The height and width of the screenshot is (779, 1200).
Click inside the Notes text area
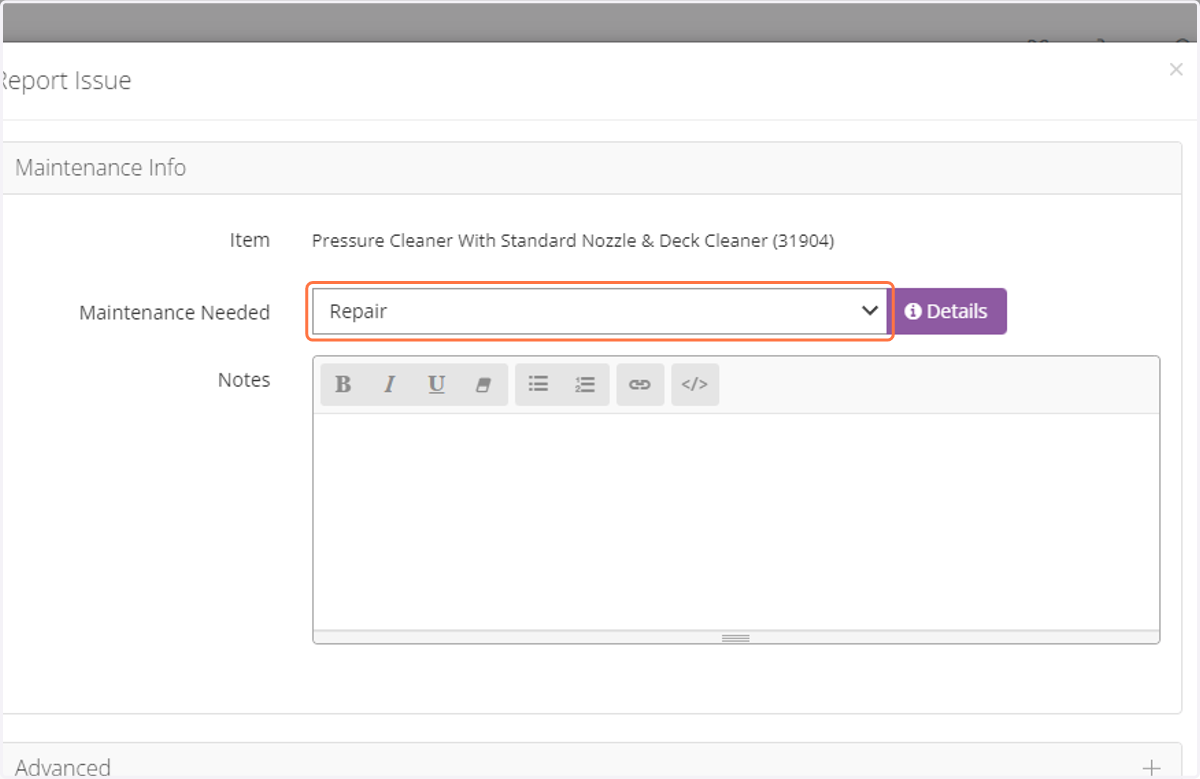[x=736, y=521]
